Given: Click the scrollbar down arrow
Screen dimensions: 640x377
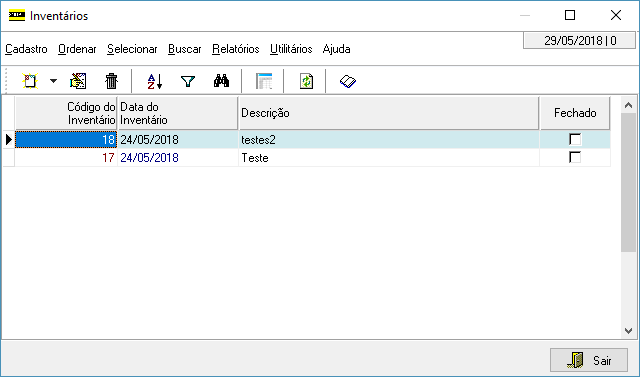Looking at the screenshot, I should click(x=628, y=330).
